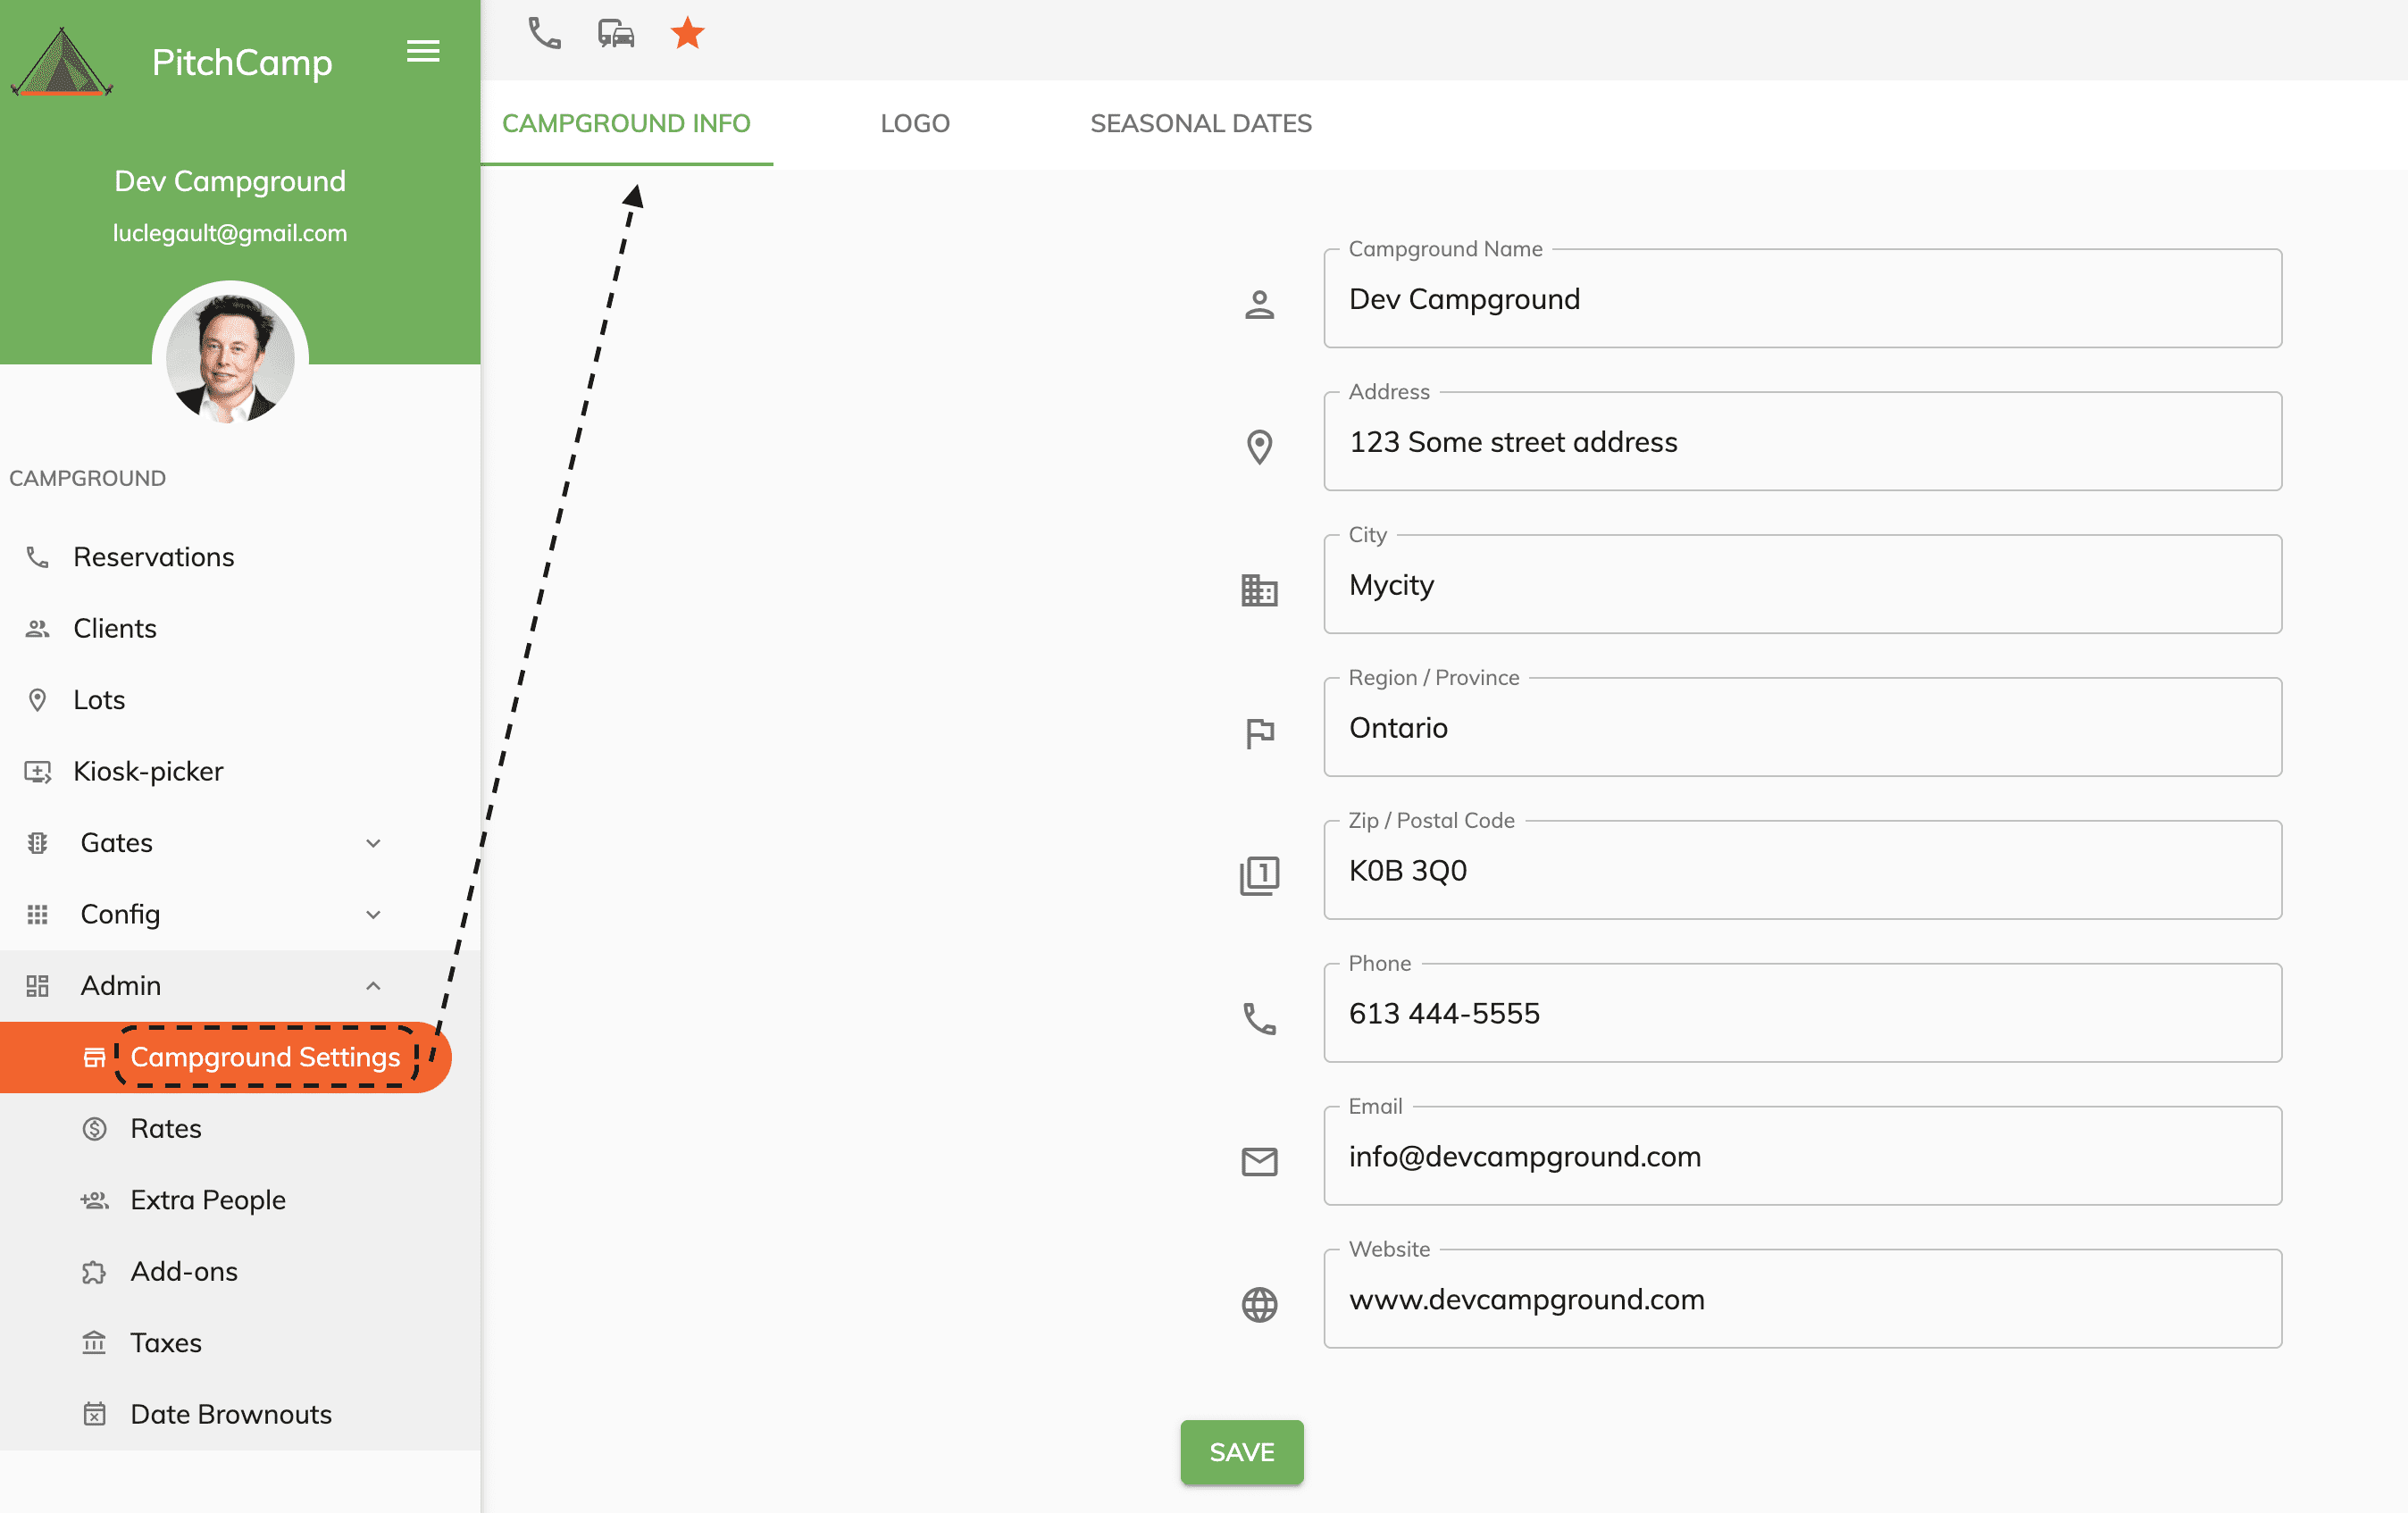The width and height of the screenshot is (2408, 1513).
Task: Open the Seasonal Dates tab
Action: (1200, 124)
